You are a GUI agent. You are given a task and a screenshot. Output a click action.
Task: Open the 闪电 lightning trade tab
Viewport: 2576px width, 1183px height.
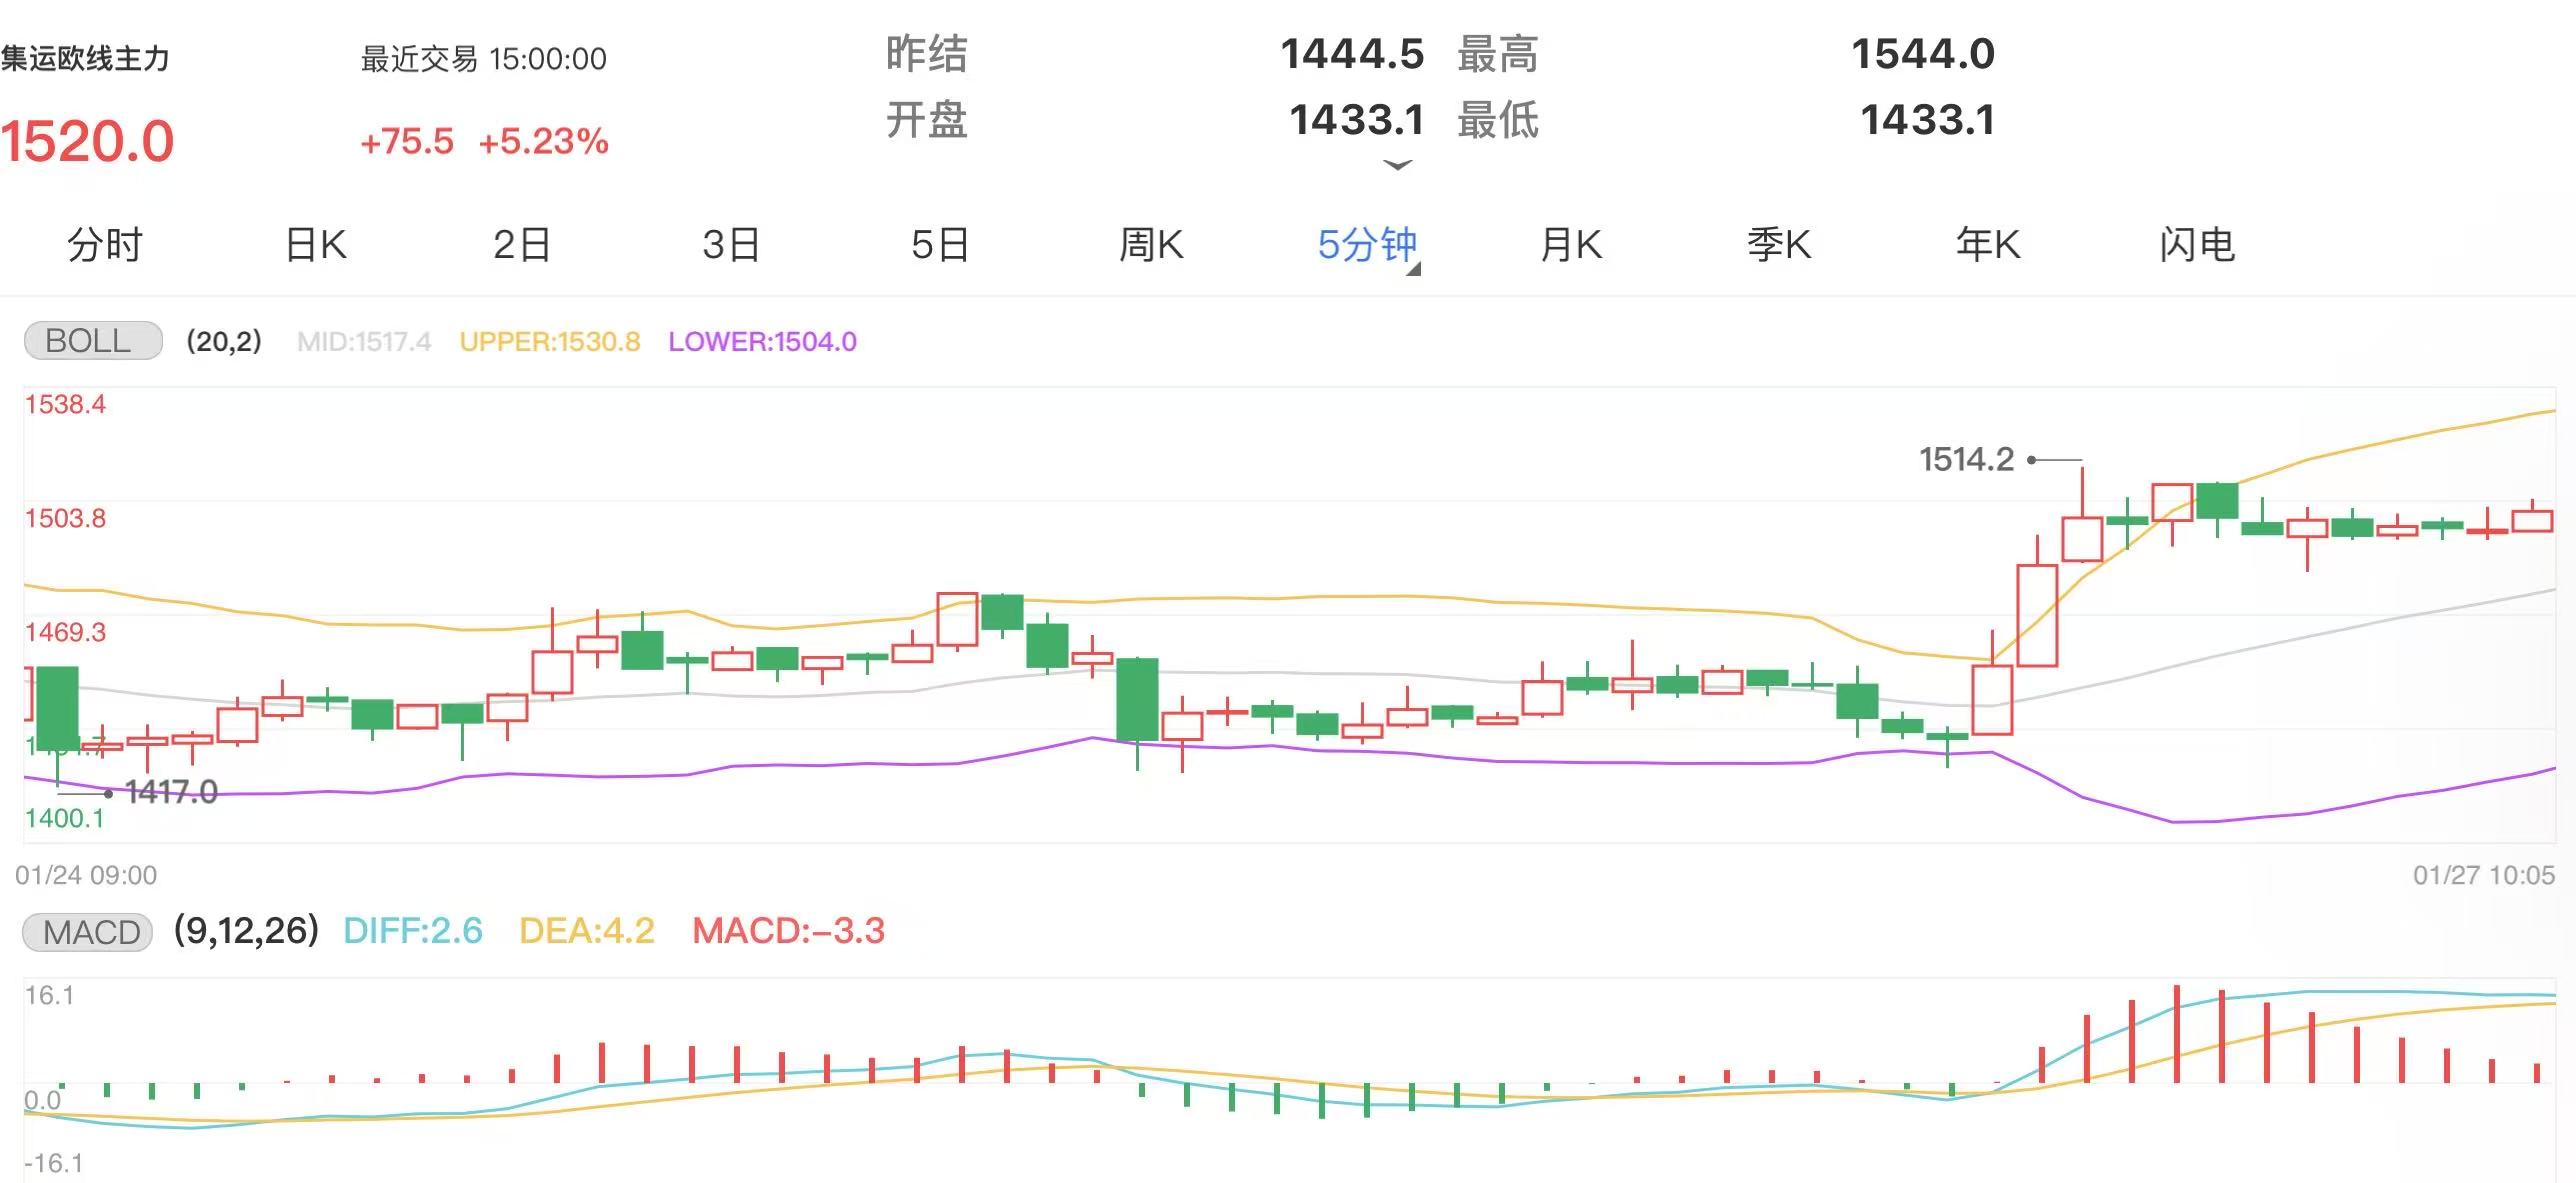tap(2197, 245)
